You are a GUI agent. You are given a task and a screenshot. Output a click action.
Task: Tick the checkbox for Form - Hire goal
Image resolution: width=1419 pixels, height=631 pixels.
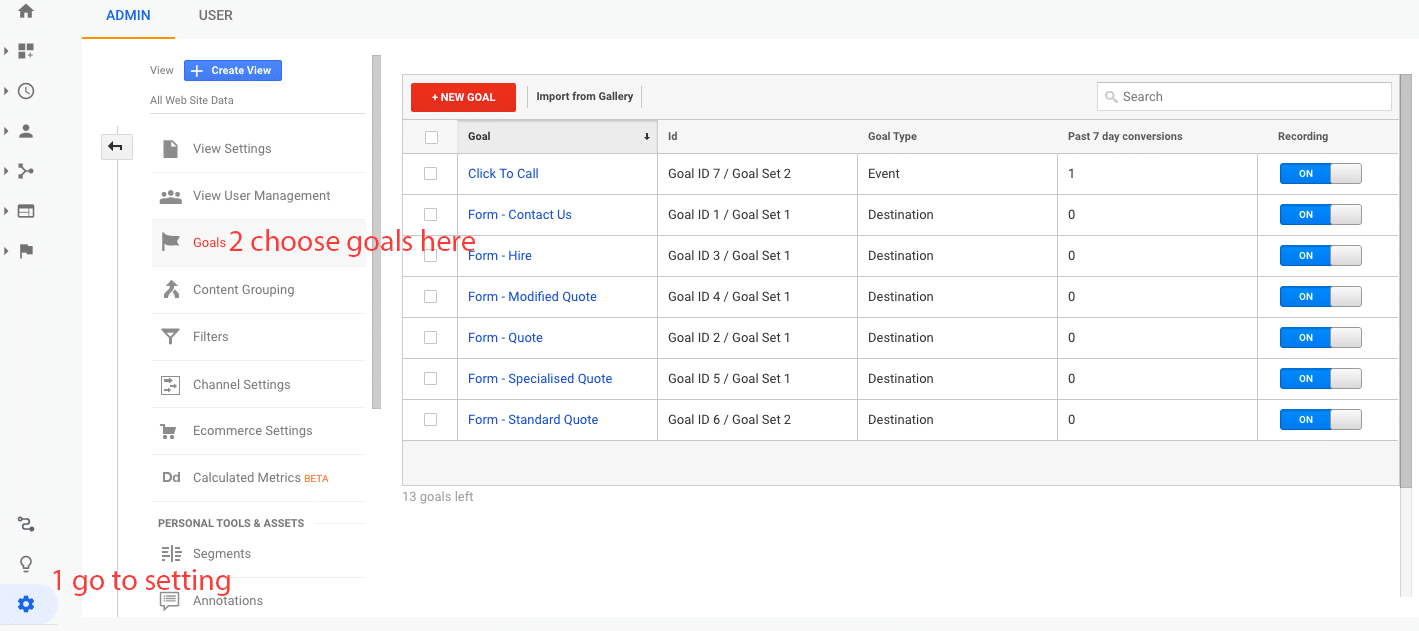[x=431, y=255]
